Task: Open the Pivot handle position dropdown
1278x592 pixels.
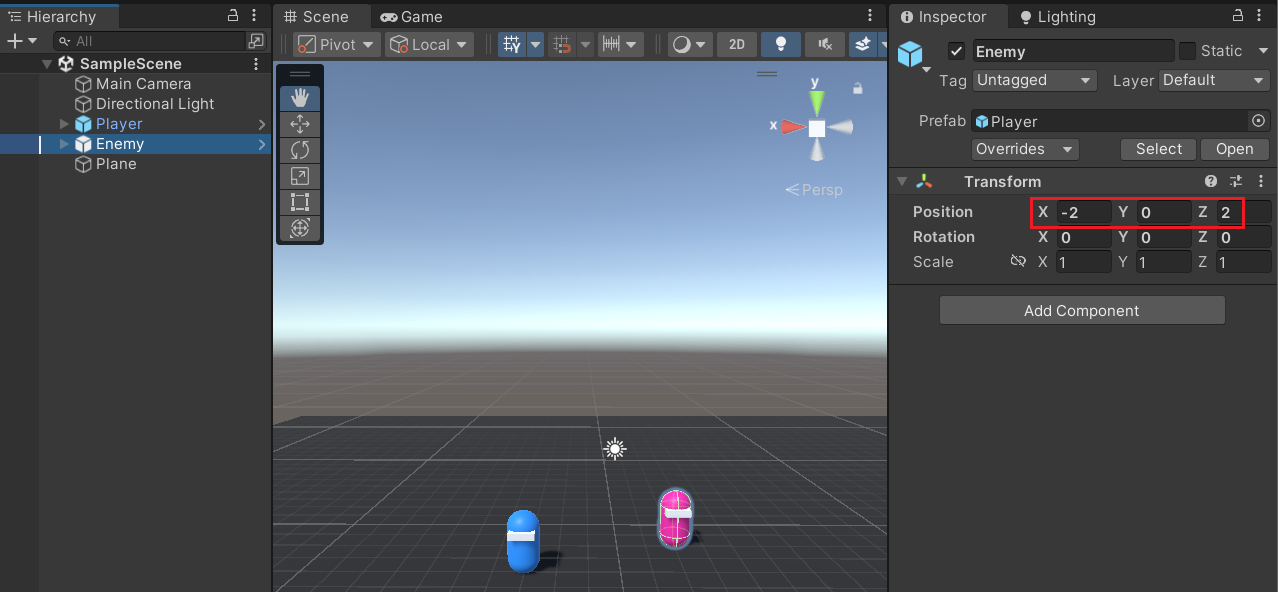Action: pos(337,45)
